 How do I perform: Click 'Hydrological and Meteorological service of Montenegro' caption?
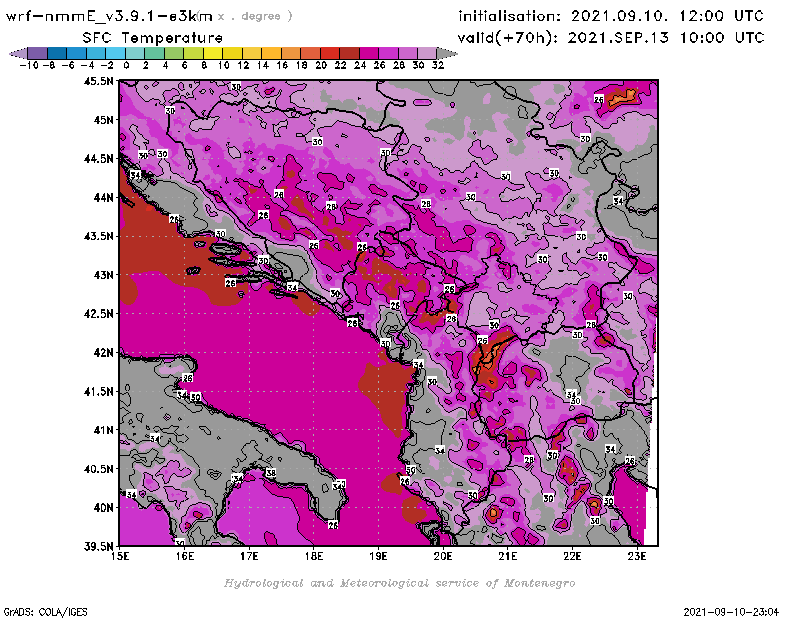pyautogui.click(x=399, y=583)
